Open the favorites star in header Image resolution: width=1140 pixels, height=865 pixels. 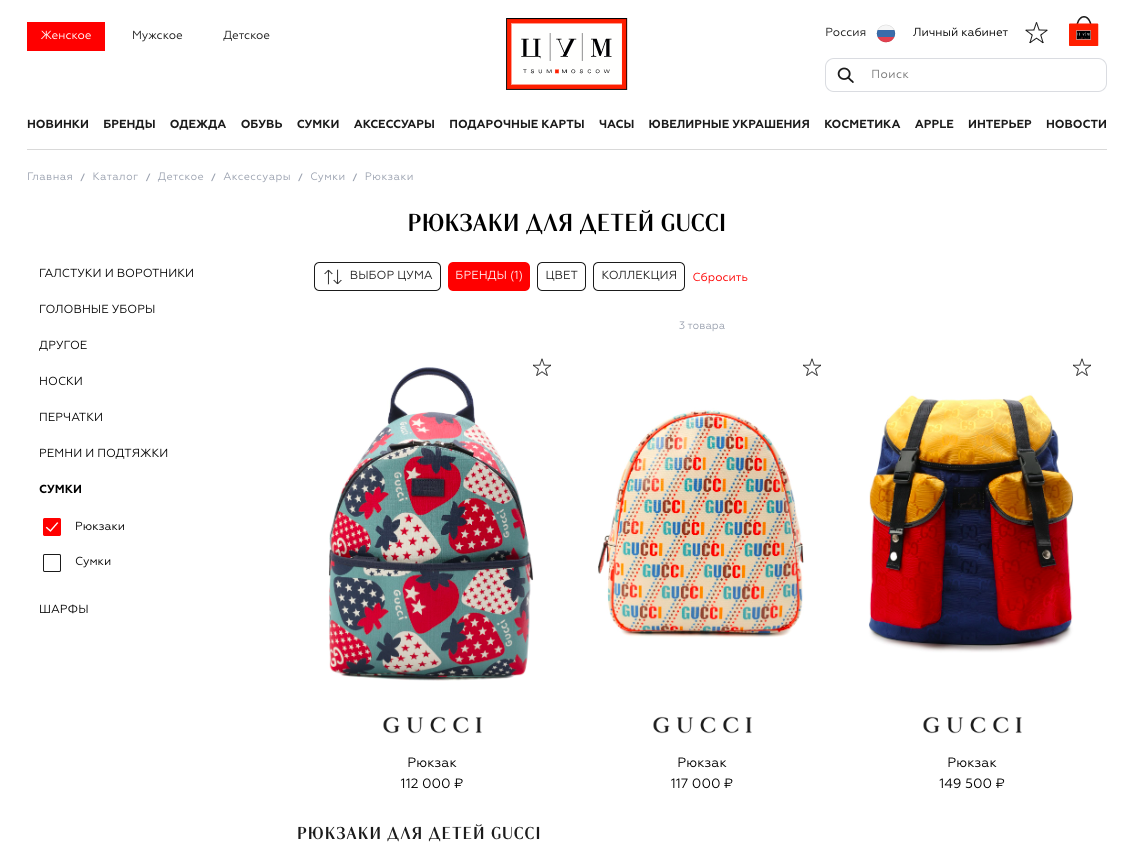(x=1036, y=33)
